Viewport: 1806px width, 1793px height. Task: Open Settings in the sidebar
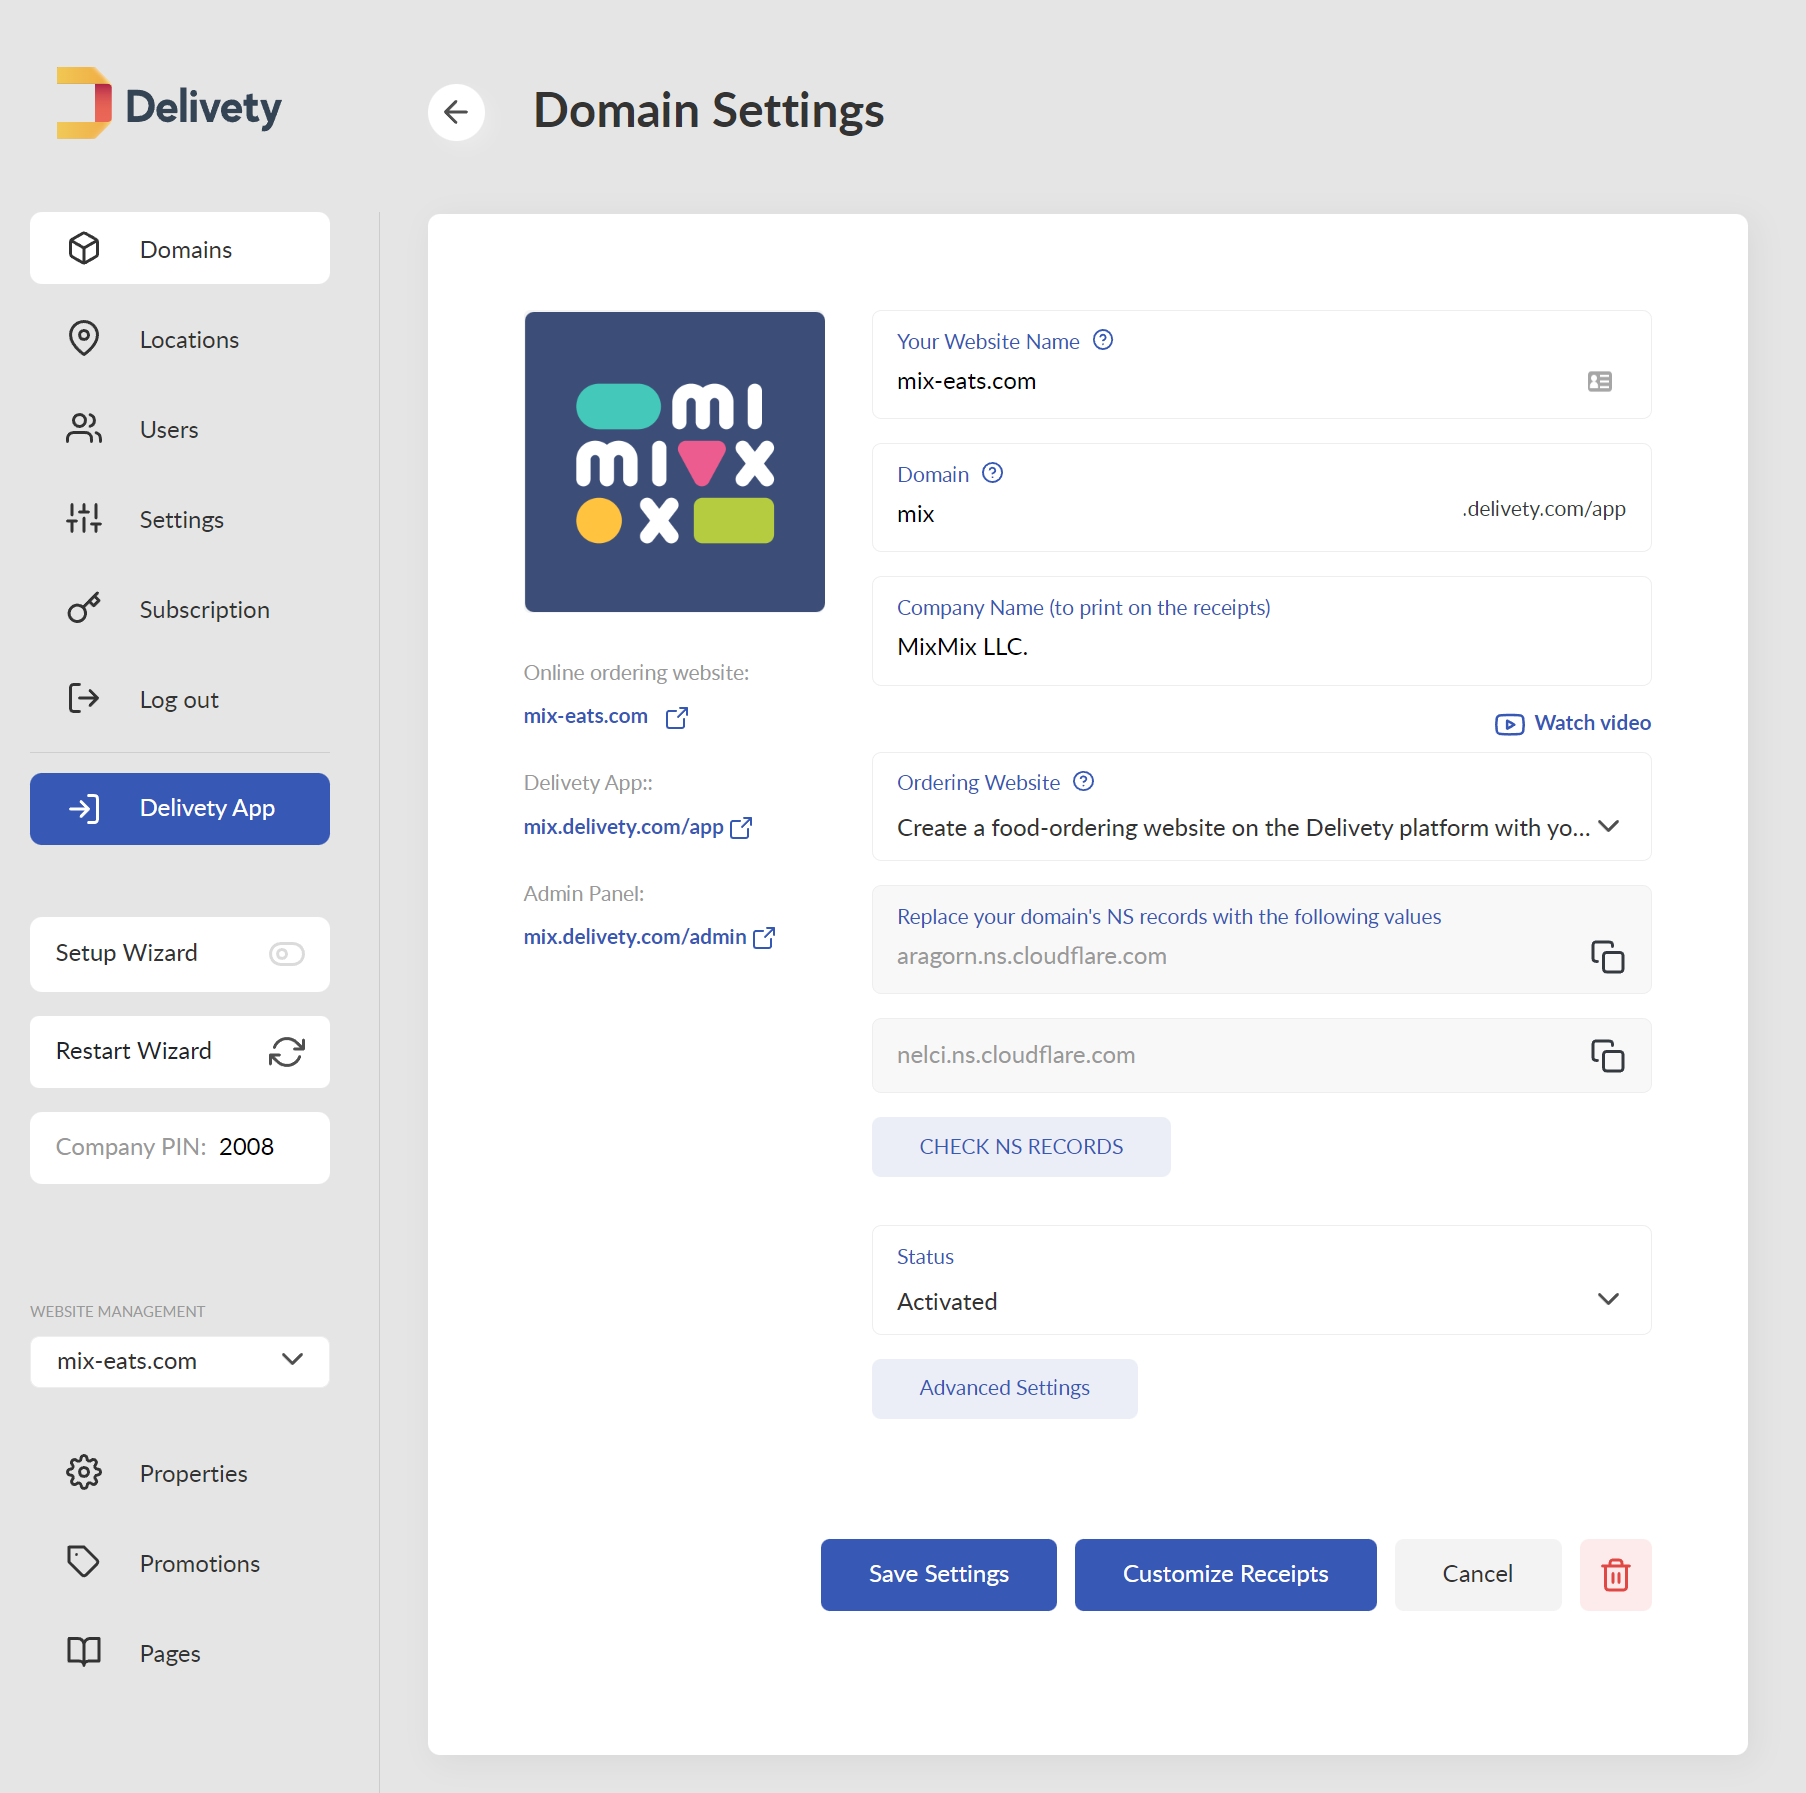180,519
